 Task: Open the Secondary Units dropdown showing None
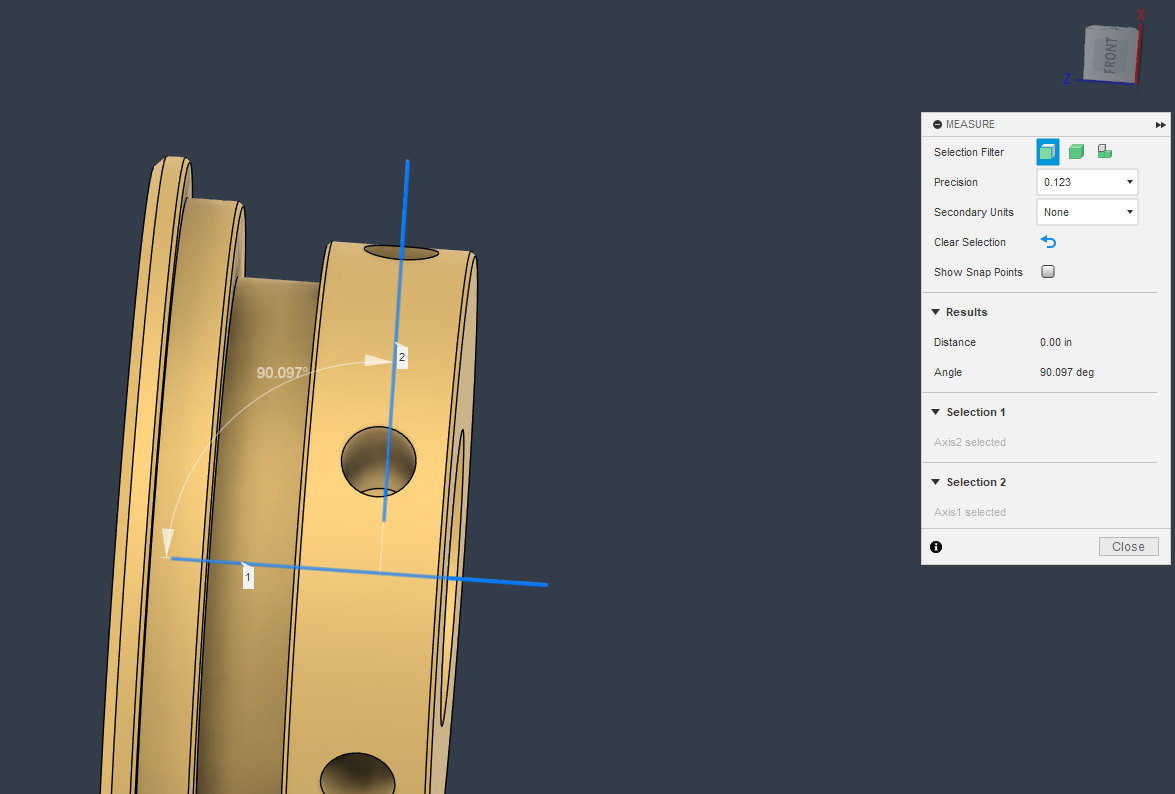pyautogui.click(x=1087, y=212)
